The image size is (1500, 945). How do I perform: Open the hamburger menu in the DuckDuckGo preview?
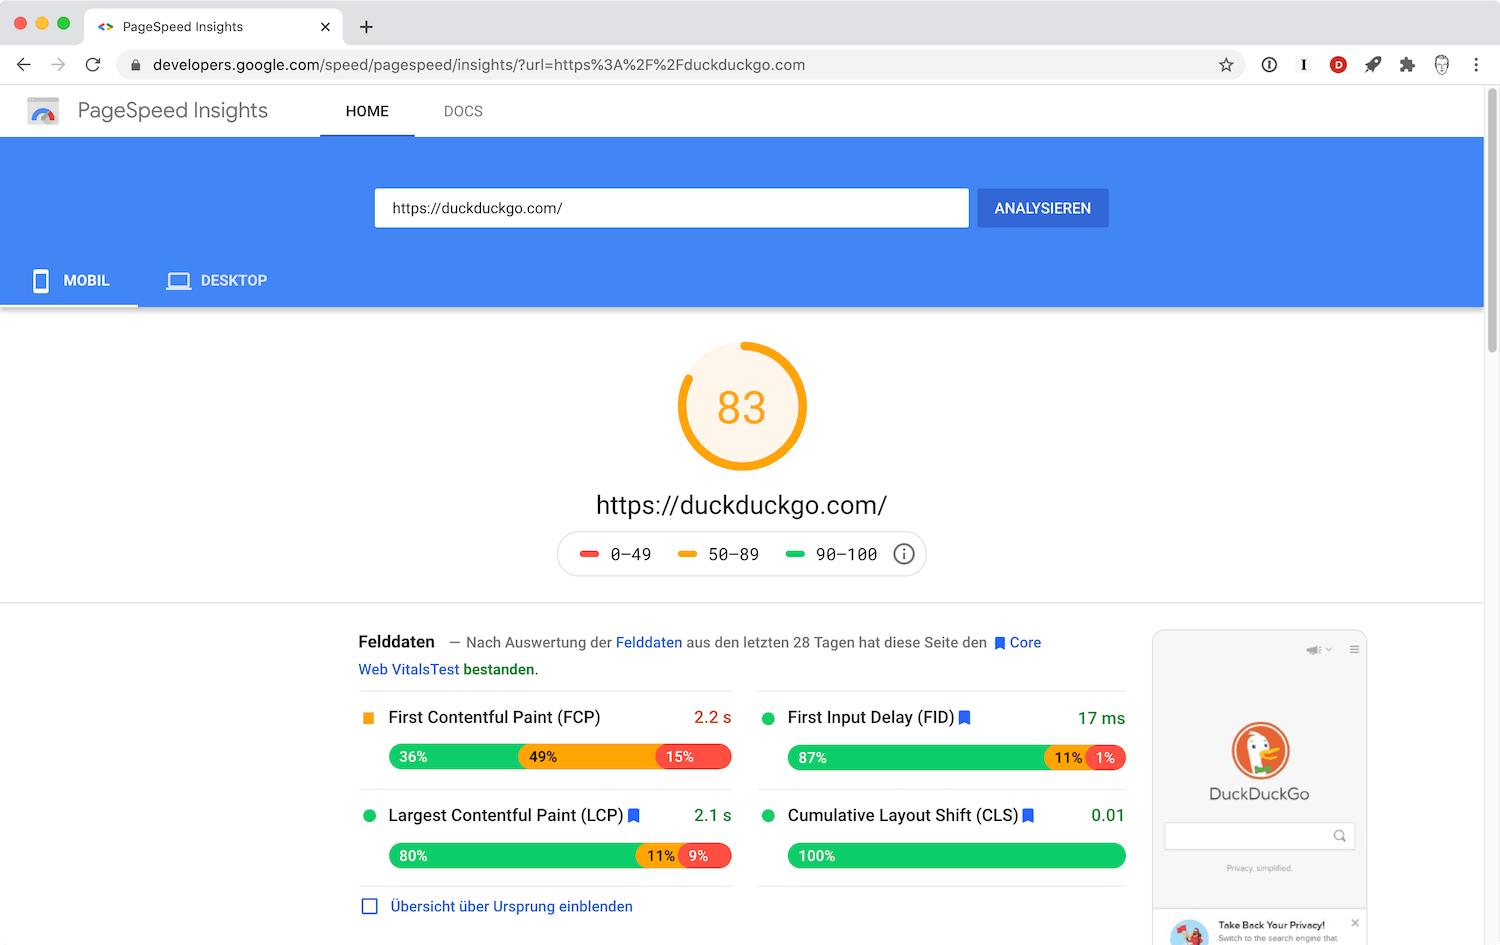[1354, 649]
